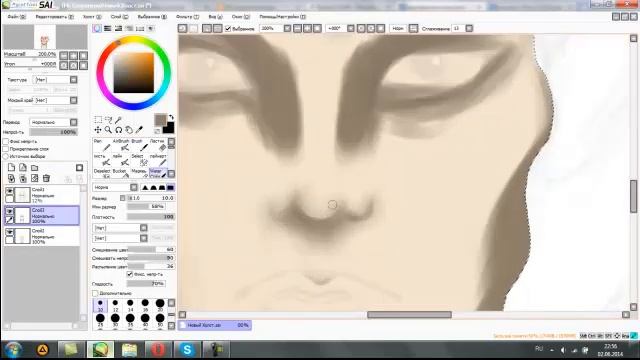Activate the move layer tool
The image size is (640, 360).
[98, 130]
